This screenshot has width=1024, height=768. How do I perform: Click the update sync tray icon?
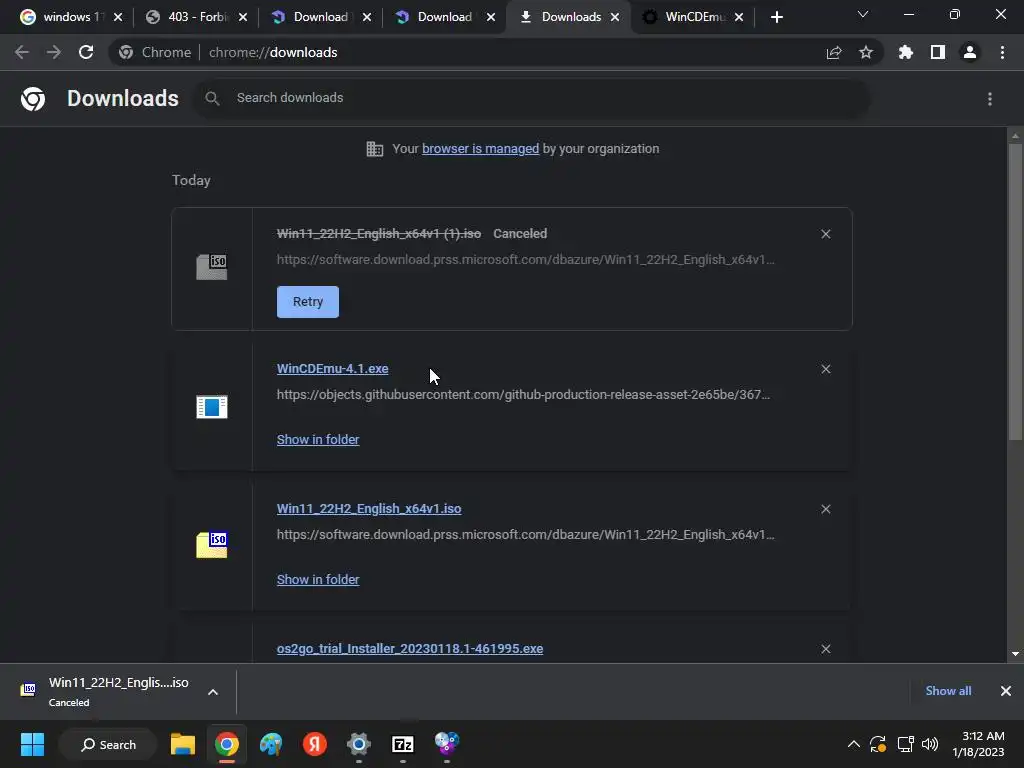point(878,744)
